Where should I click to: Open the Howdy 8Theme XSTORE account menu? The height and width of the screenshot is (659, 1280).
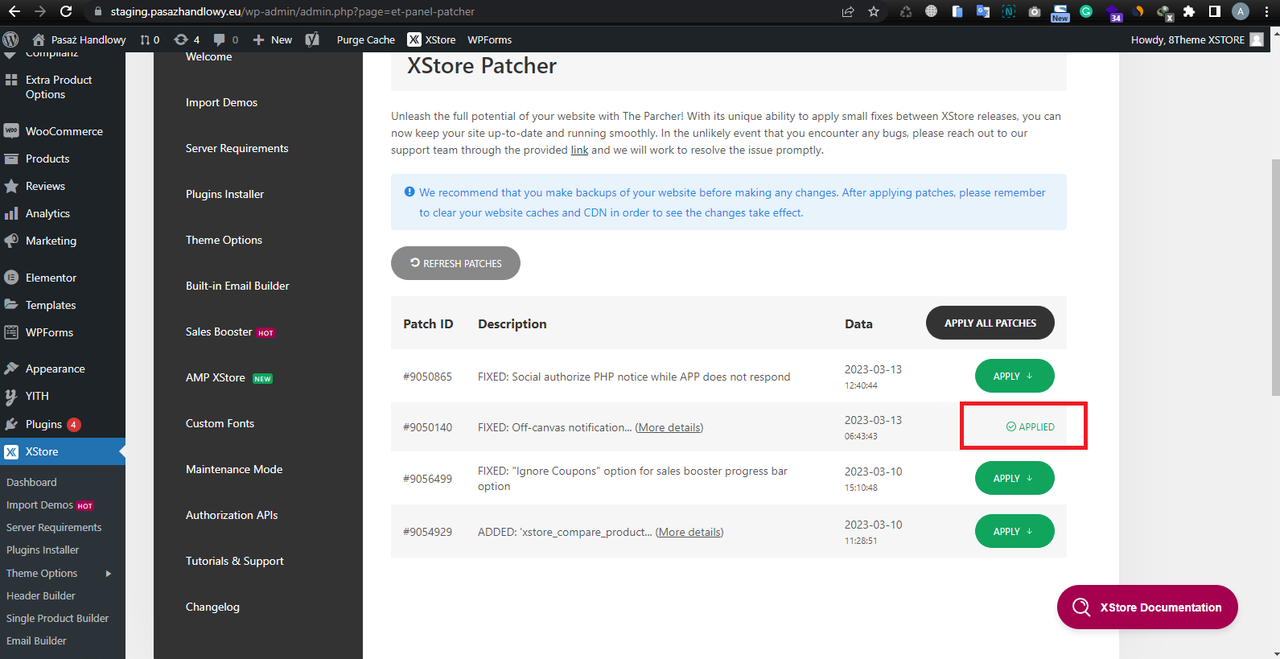tap(1197, 40)
